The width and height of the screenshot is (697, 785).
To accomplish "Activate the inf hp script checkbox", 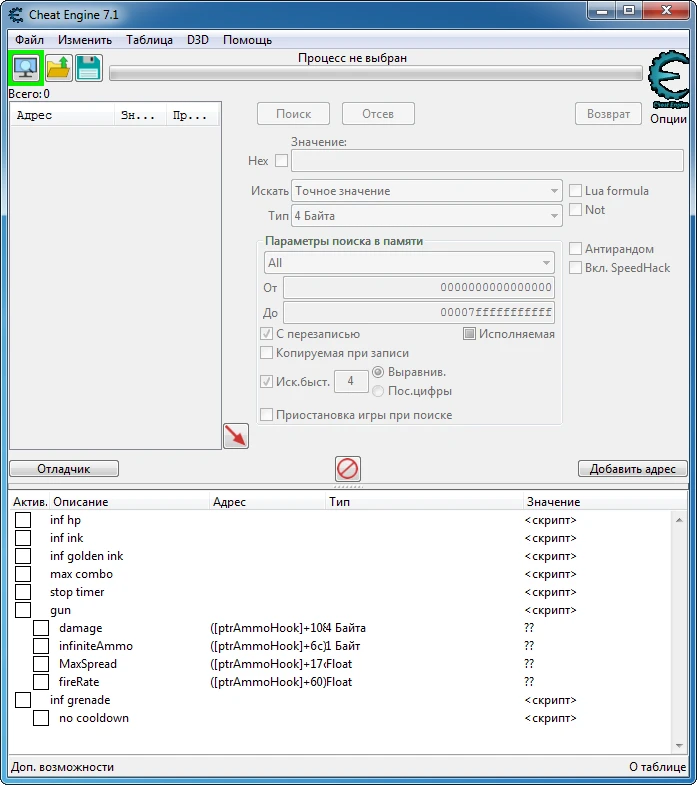I will (23, 520).
